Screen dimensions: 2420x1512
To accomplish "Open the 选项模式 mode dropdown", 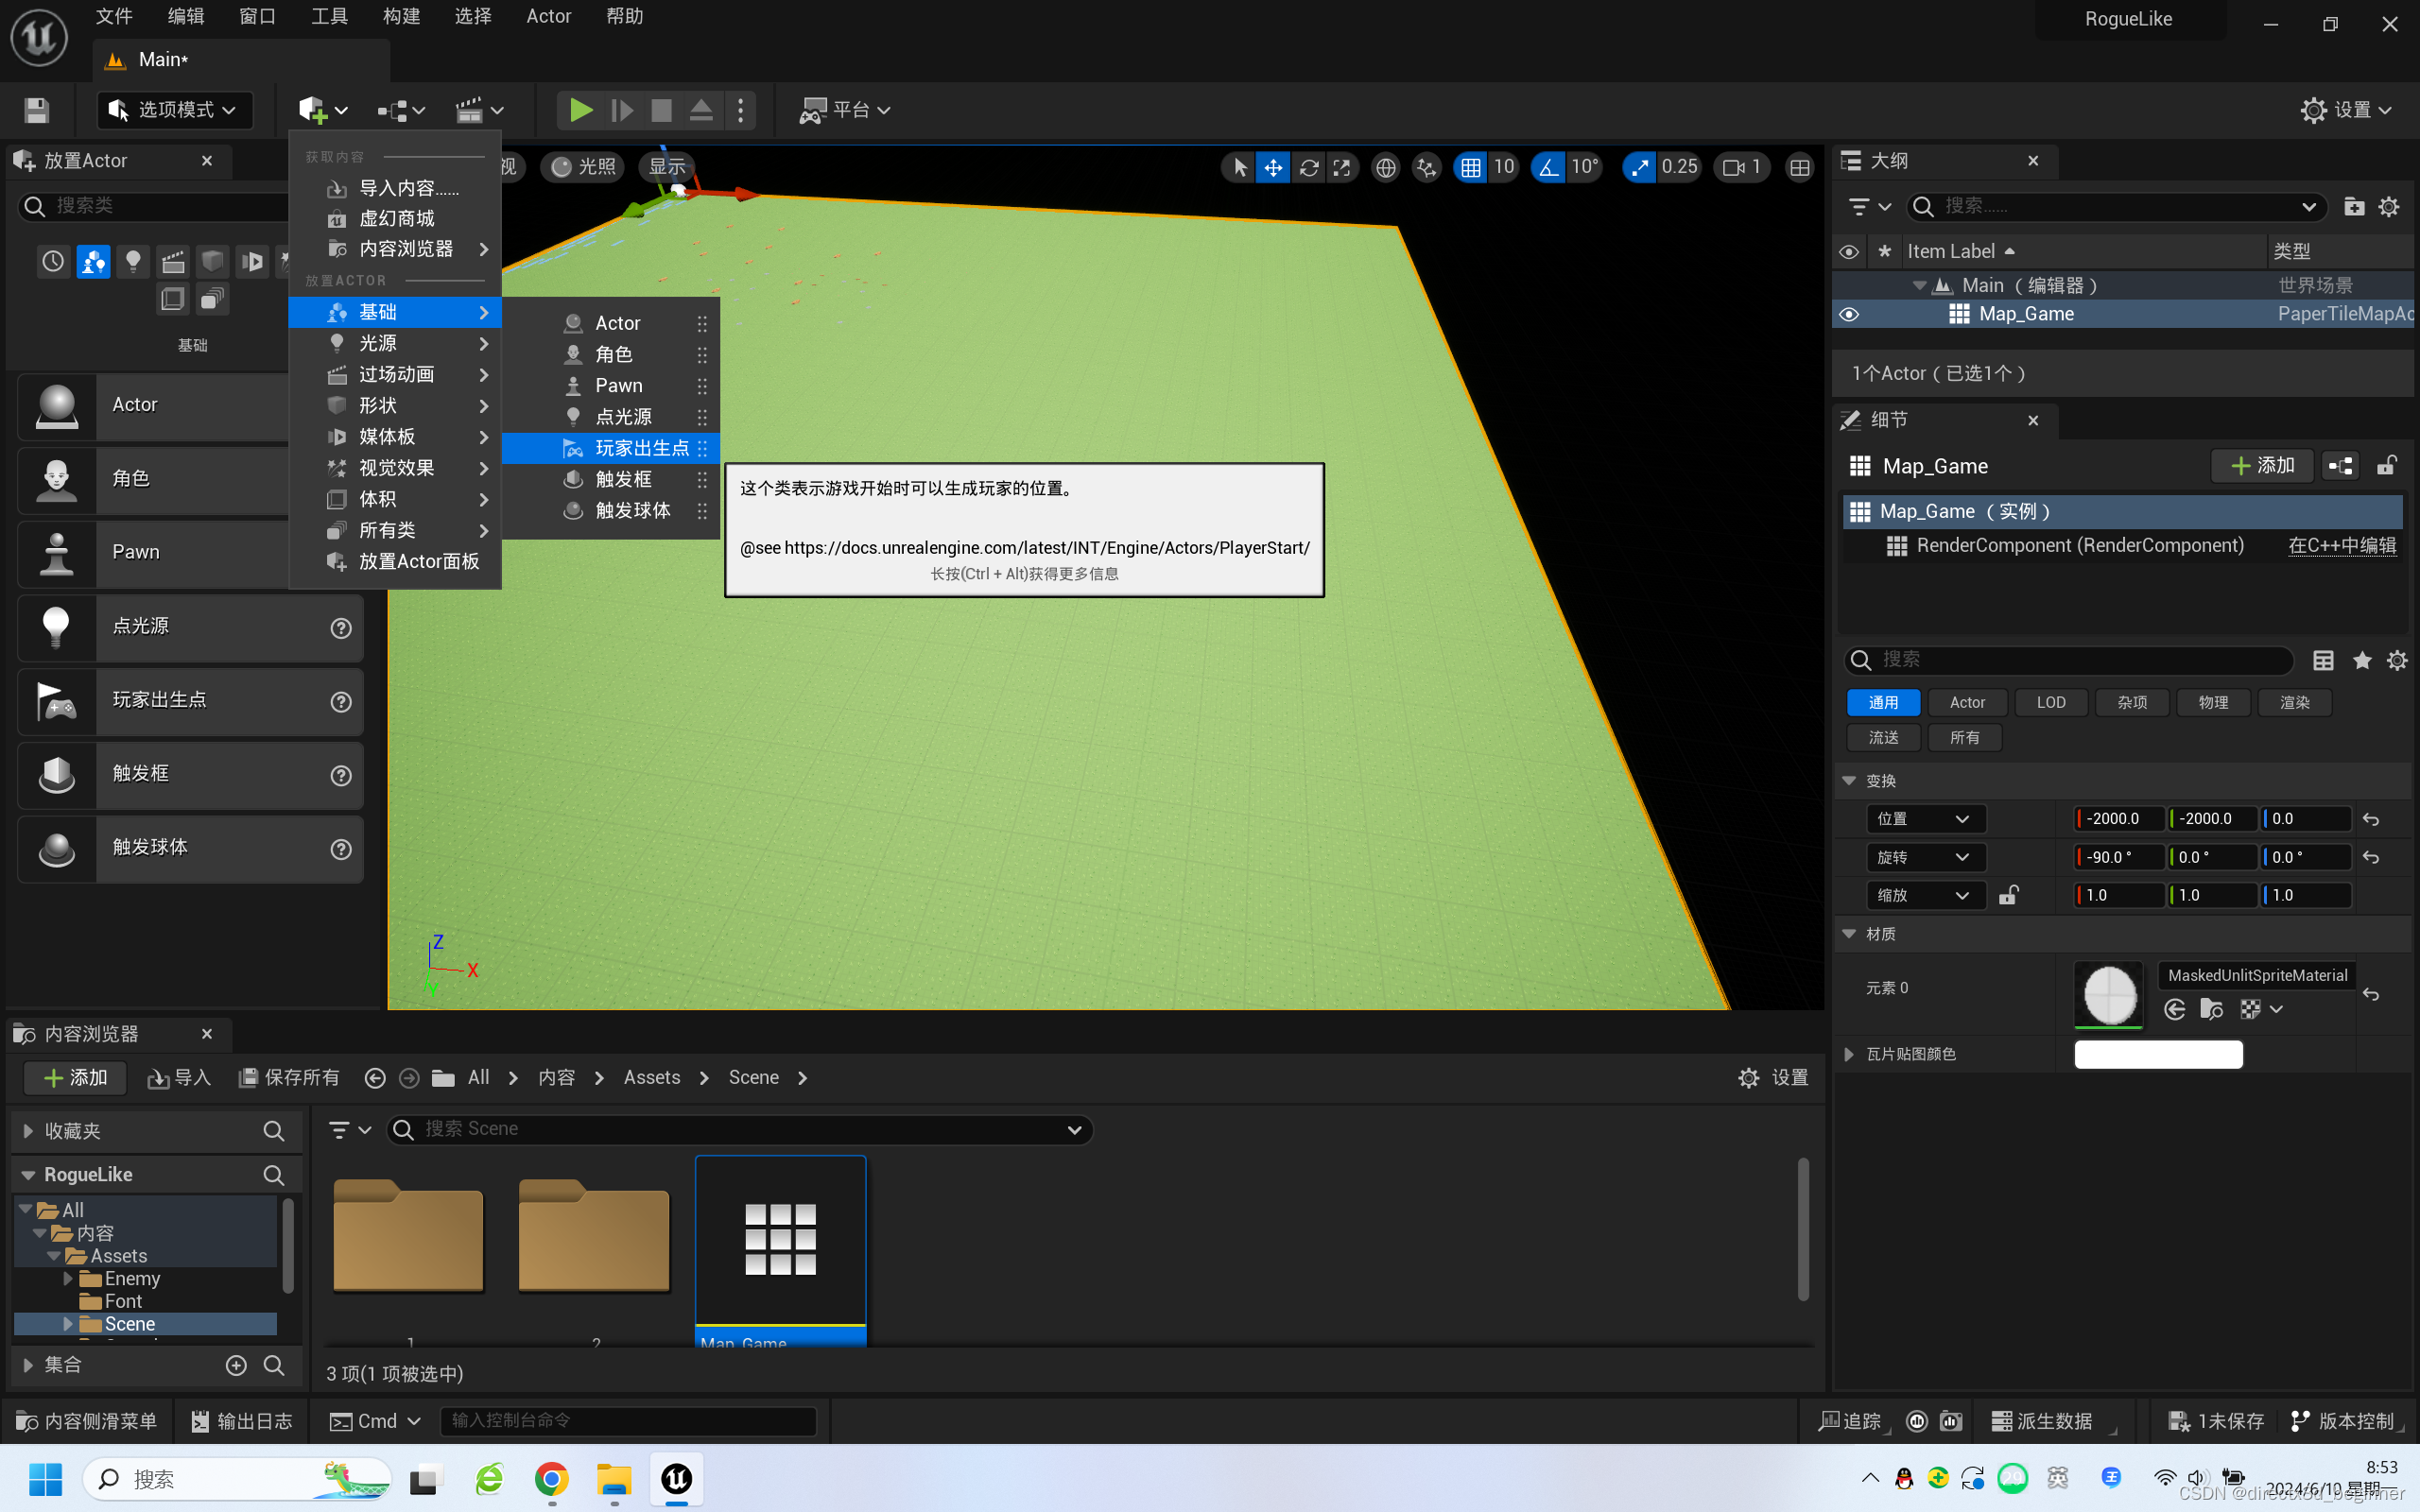I will click(175, 110).
